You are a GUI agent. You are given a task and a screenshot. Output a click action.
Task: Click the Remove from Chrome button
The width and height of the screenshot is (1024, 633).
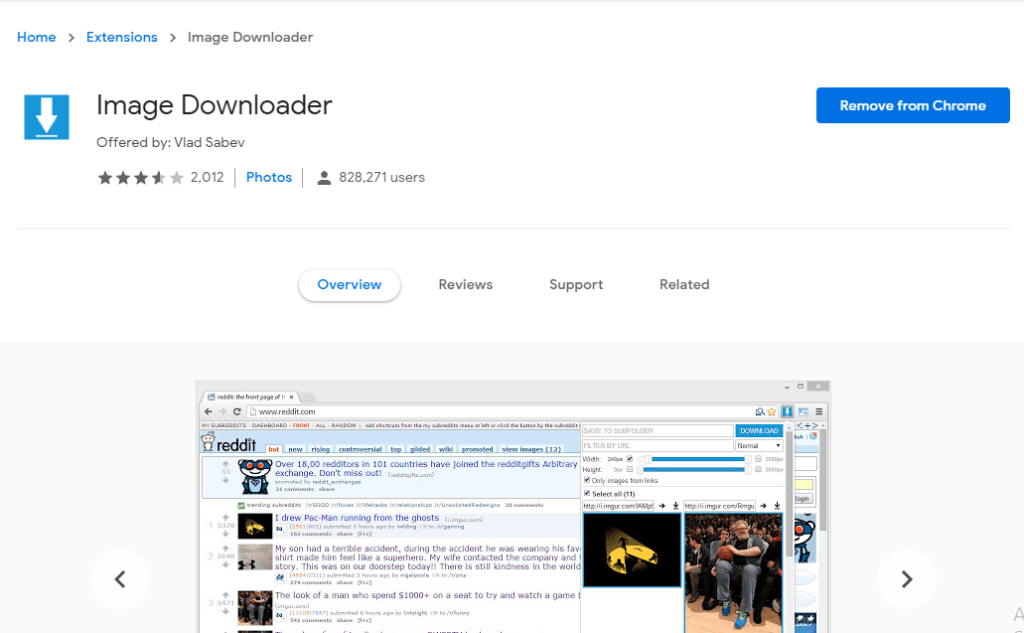[x=912, y=105]
